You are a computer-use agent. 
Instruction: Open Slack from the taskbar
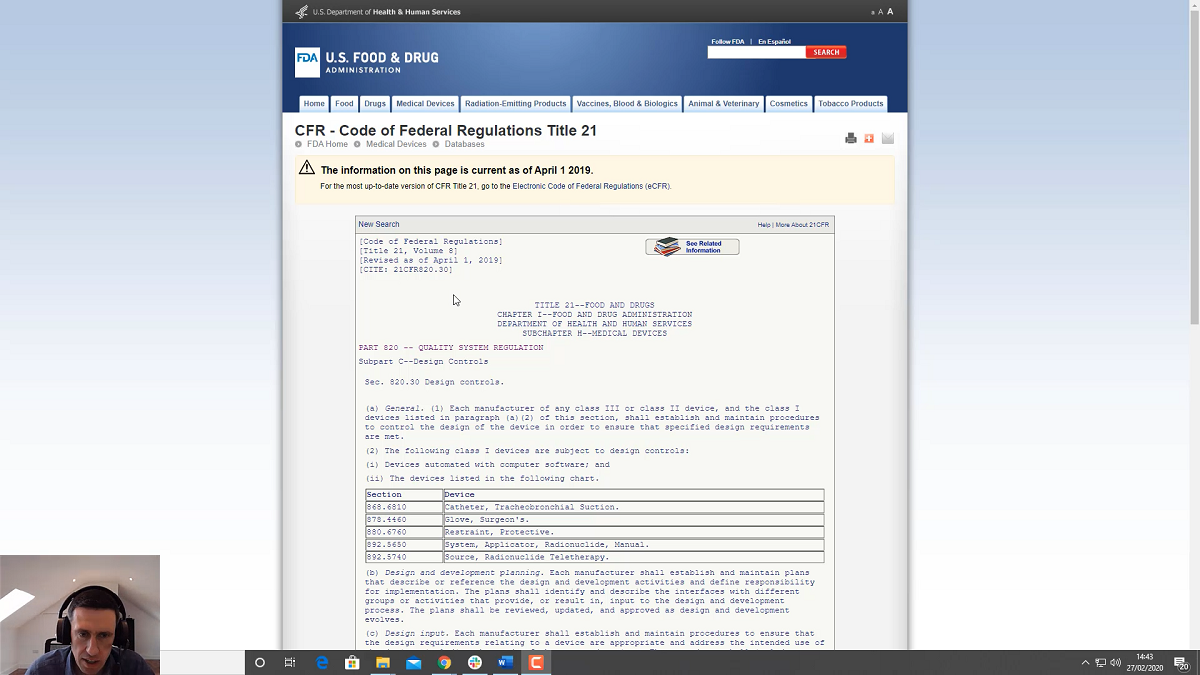tap(474, 662)
